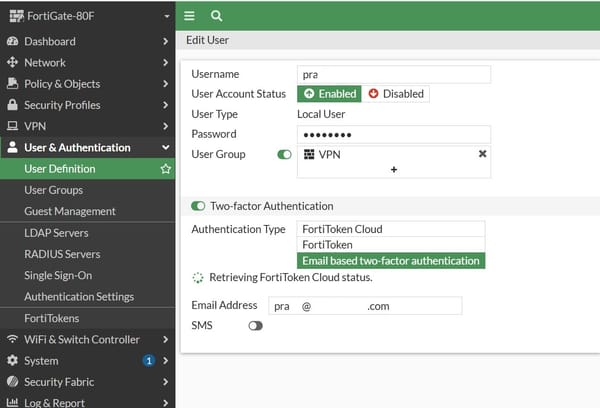This screenshot has width=600, height=408.
Task: Toggle the hamburger menu icon
Action: pyautogui.click(x=189, y=16)
